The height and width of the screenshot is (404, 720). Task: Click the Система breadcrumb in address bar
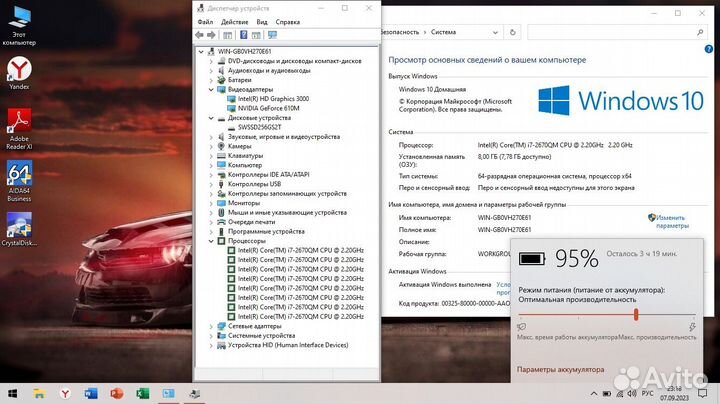point(443,32)
